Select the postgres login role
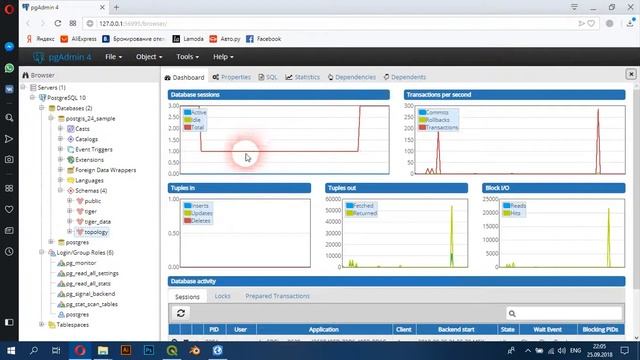 77,314
